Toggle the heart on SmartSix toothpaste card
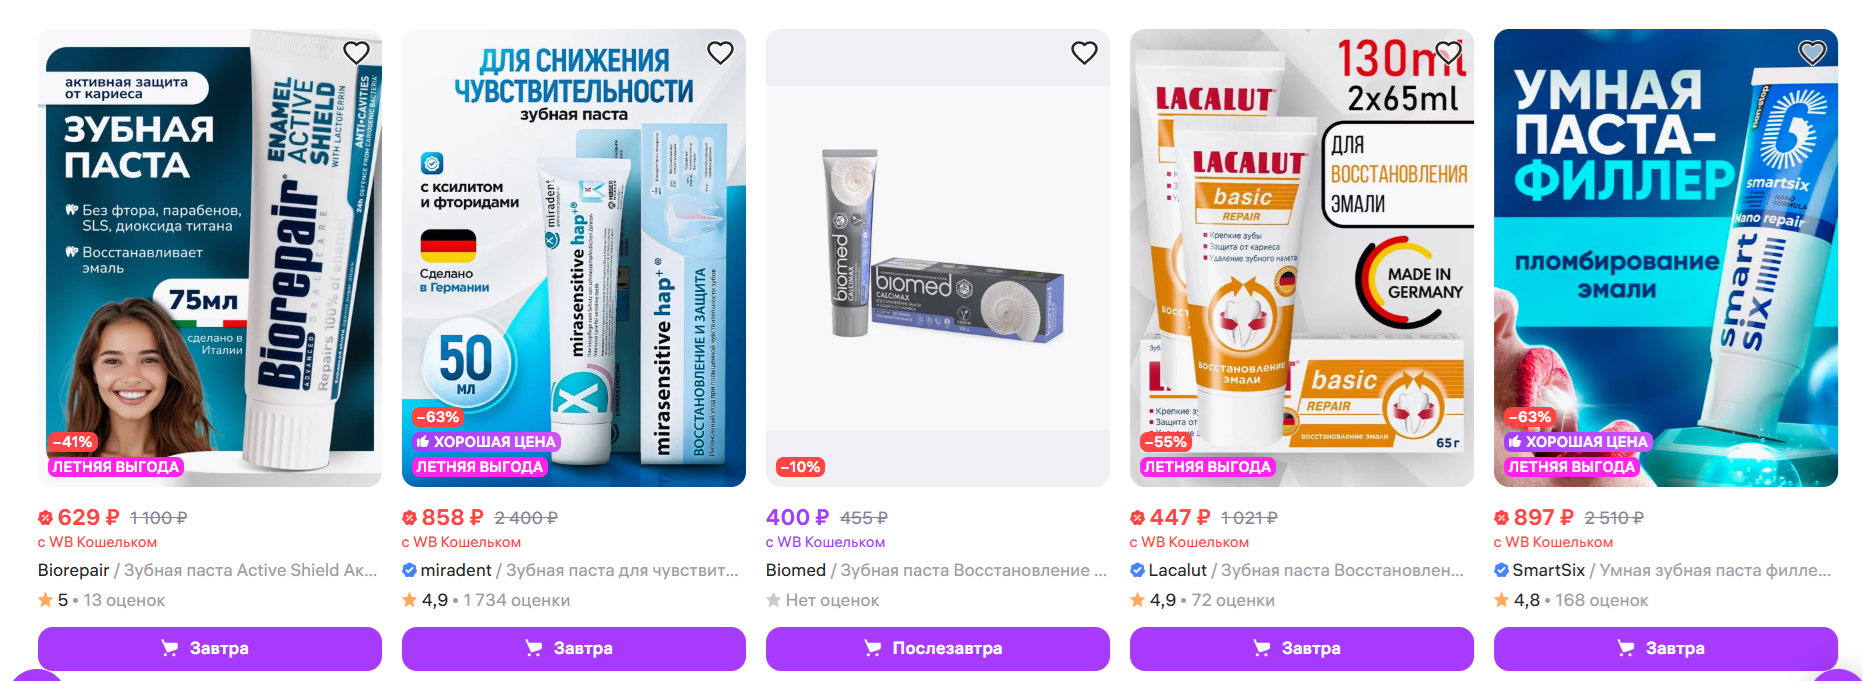Image resolution: width=1863 pixels, height=681 pixels. [x=1812, y=53]
